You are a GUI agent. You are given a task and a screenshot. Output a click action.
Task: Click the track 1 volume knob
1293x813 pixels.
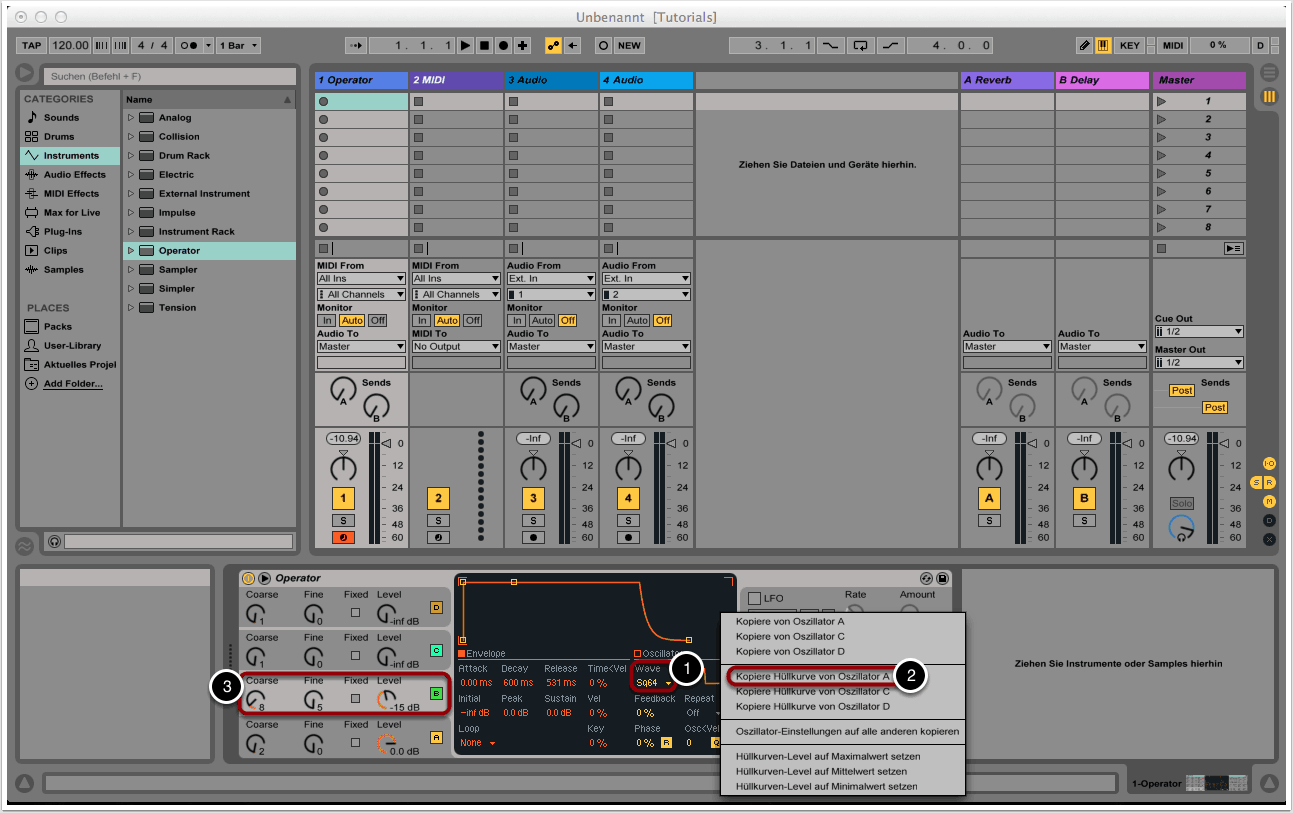pos(343,469)
